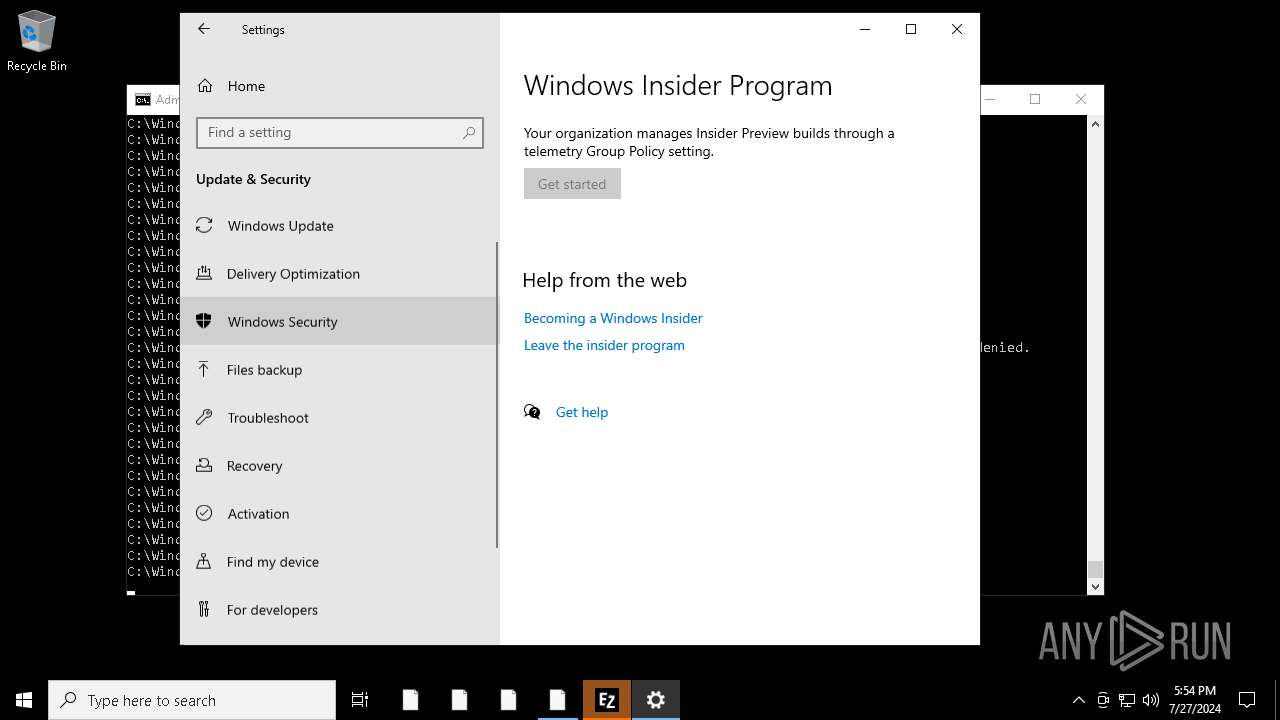This screenshot has width=1280, height=720.
Task: Click the Command Prompt scrollbar thumb
Action: click(1095, 569)
